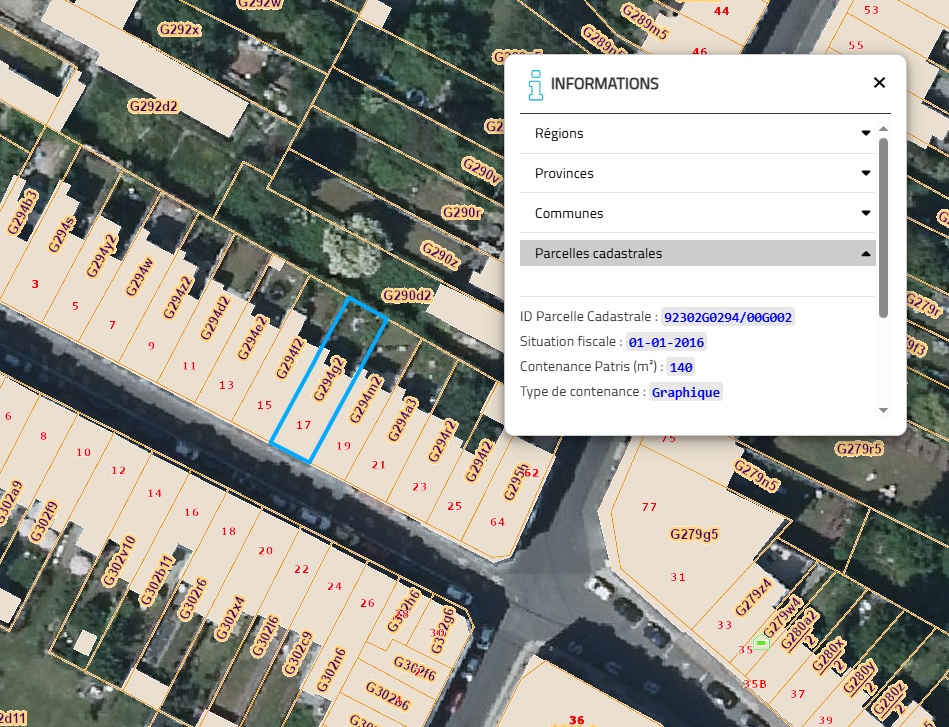Image resolution: width=949 pixels, height=727 pixels.
Task: Click the building numbered 77
Action: pos(650,507)
